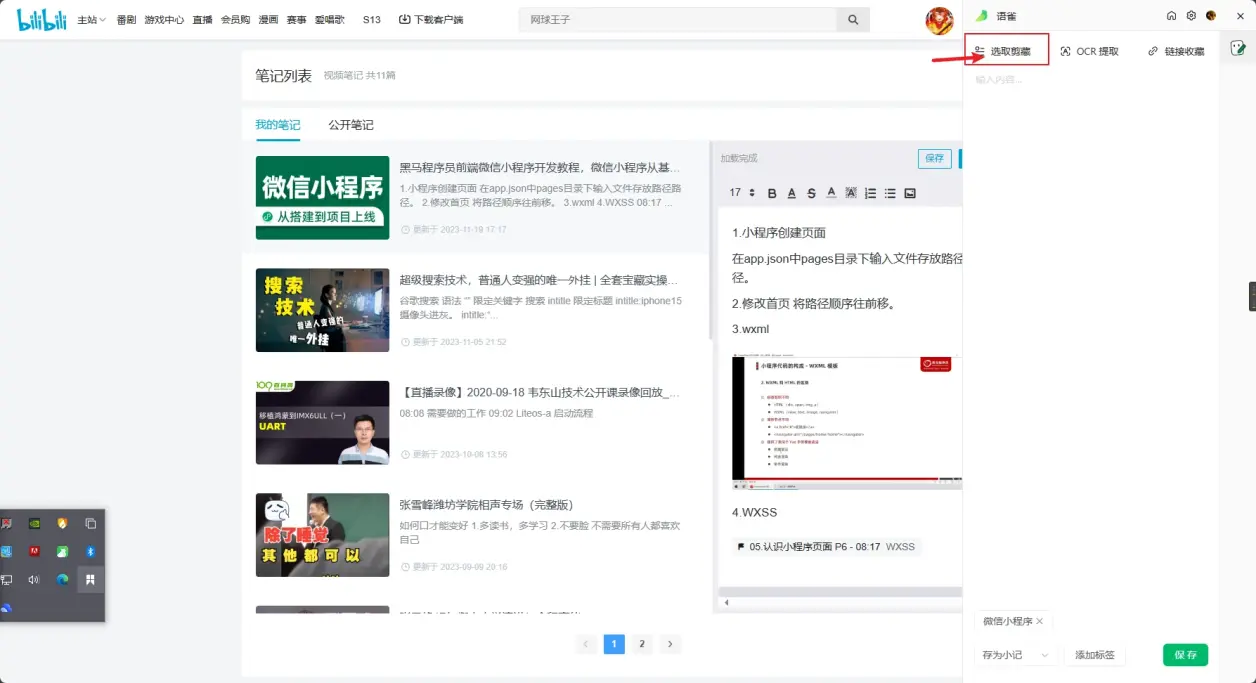Go to page 2 of notes
The height and width of the screenshot is (683, 1256).
coord(642,644)
